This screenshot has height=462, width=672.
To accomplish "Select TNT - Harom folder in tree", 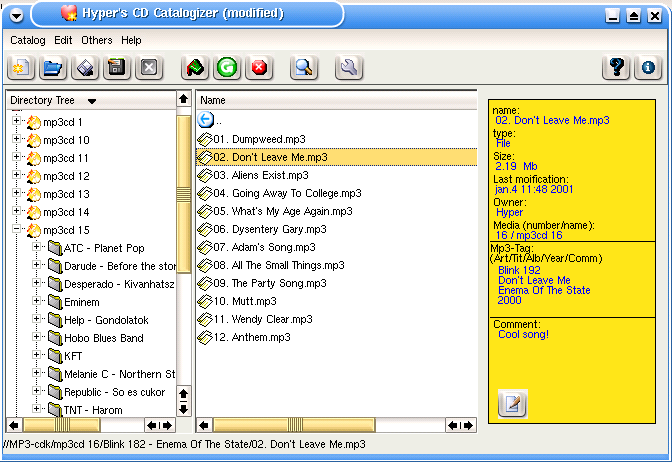I will [x=93, y=410].
